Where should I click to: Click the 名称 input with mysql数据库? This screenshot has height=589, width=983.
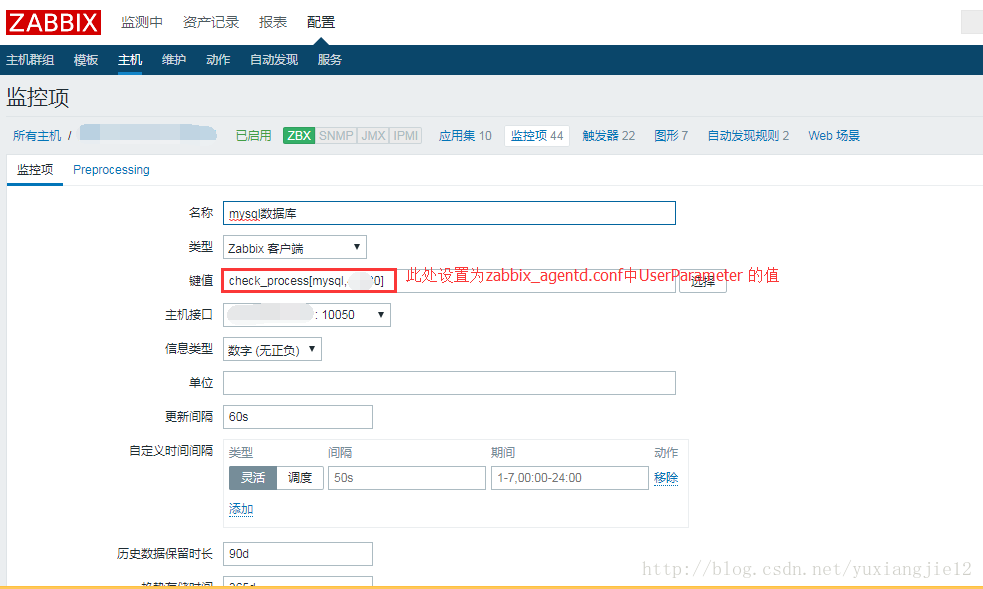coord(449,213)
